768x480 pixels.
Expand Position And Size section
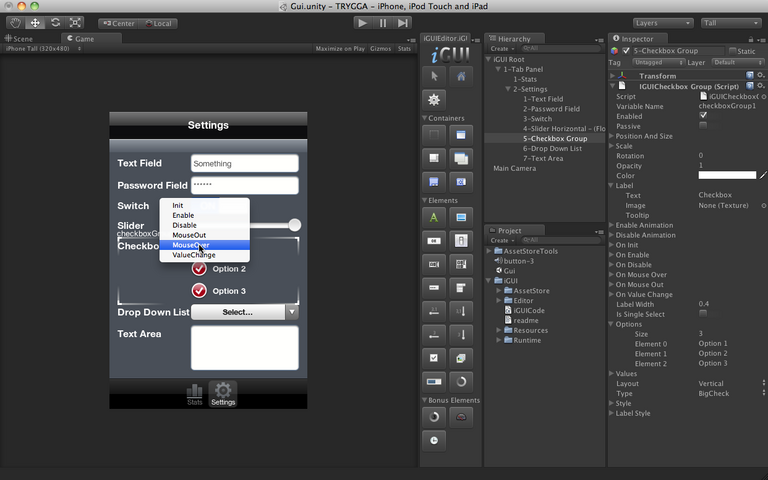(x=644, y=136)
